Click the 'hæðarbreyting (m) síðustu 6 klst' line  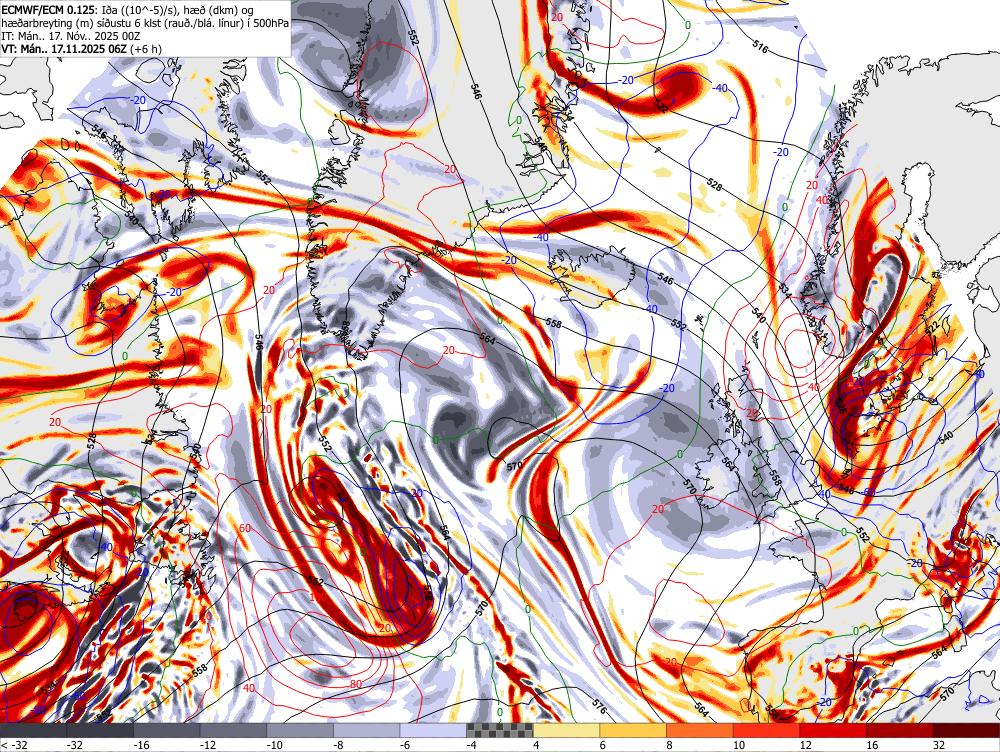[x=144, y=22]
